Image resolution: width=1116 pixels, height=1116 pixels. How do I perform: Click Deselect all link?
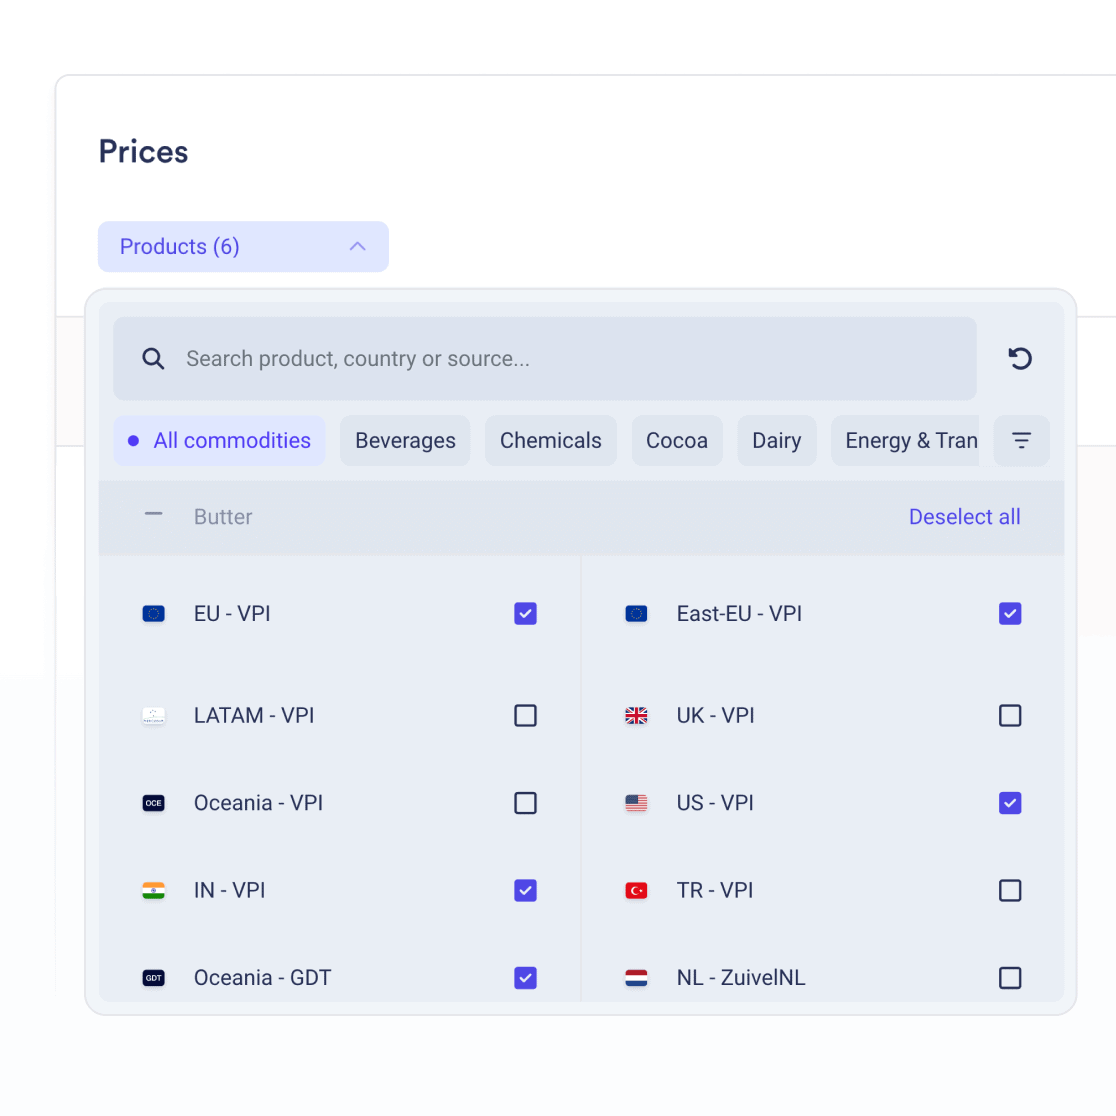click(964, 517)
